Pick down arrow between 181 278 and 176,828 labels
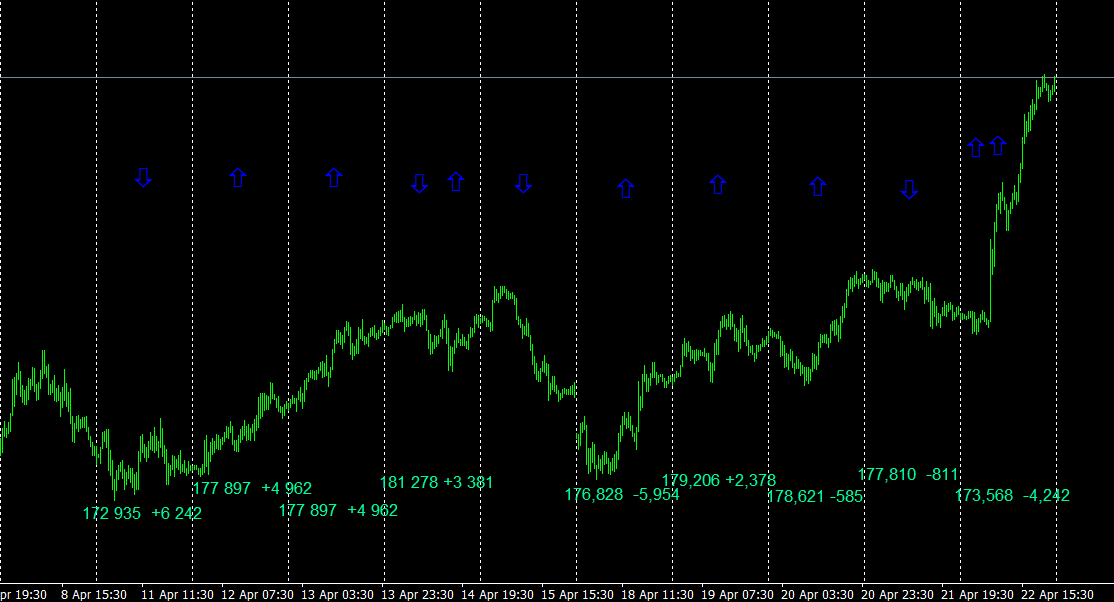The width and height of the screenshot is (1114, 602). (524, 183)
